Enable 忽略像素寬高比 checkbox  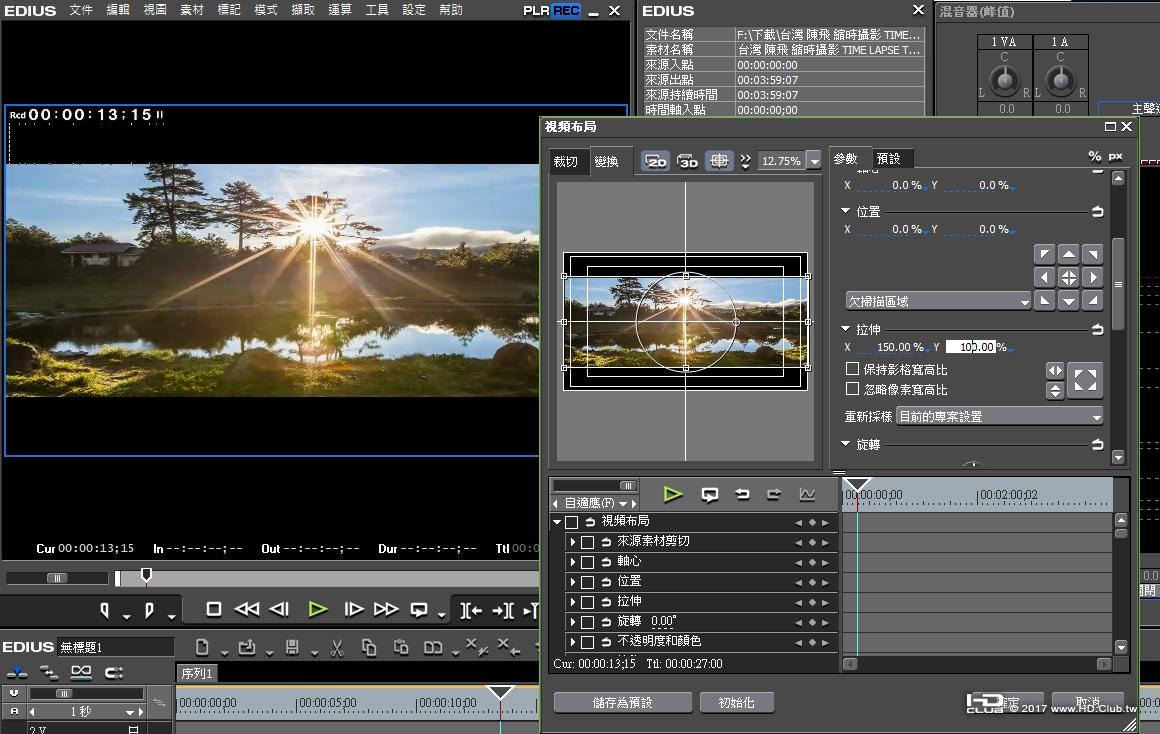click(x=852, y=388)
